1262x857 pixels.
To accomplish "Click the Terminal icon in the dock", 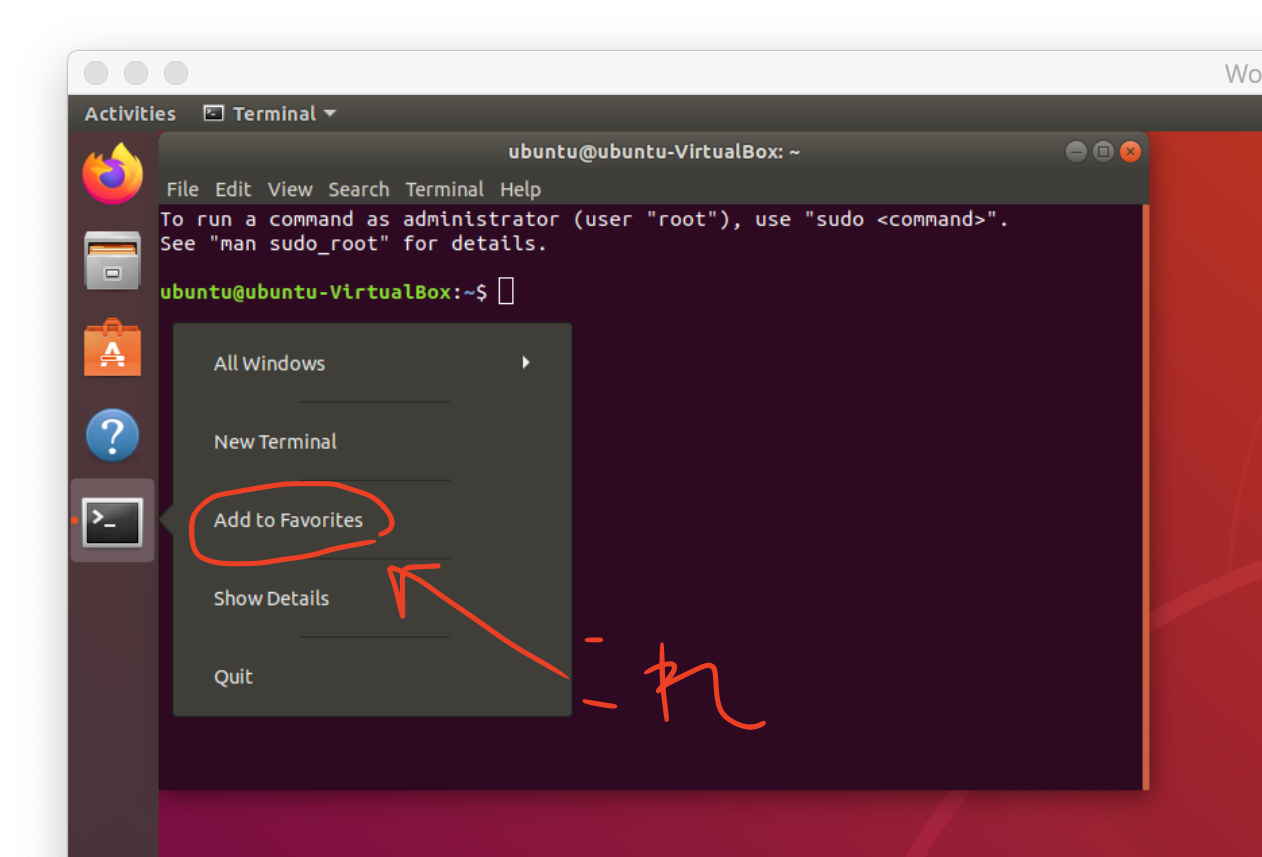I will tap(112, 521).
